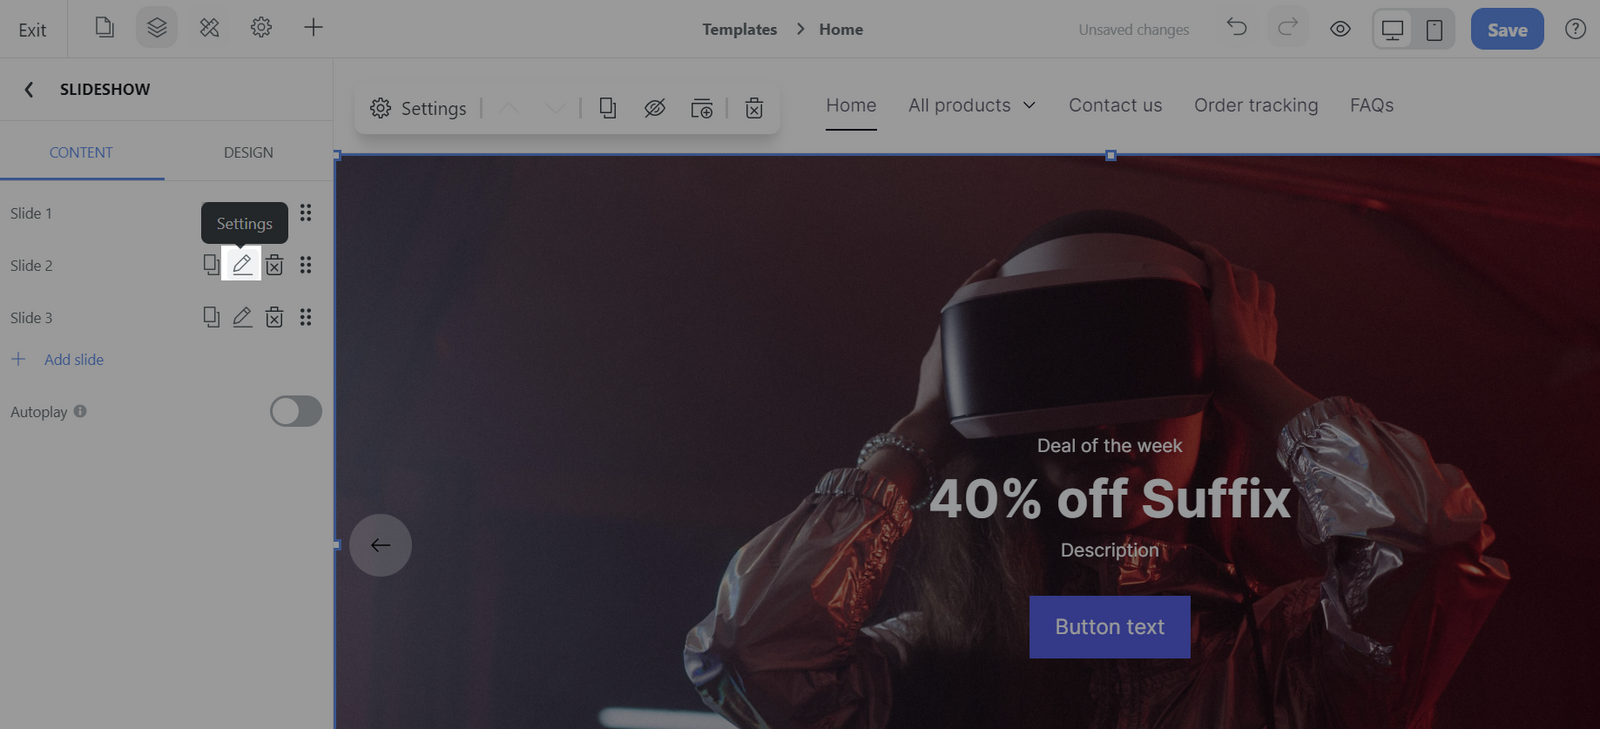Open the Home menu item in site navigation
The height and width of the screenshot is (729, 1600).
click(x=851, y=105)
